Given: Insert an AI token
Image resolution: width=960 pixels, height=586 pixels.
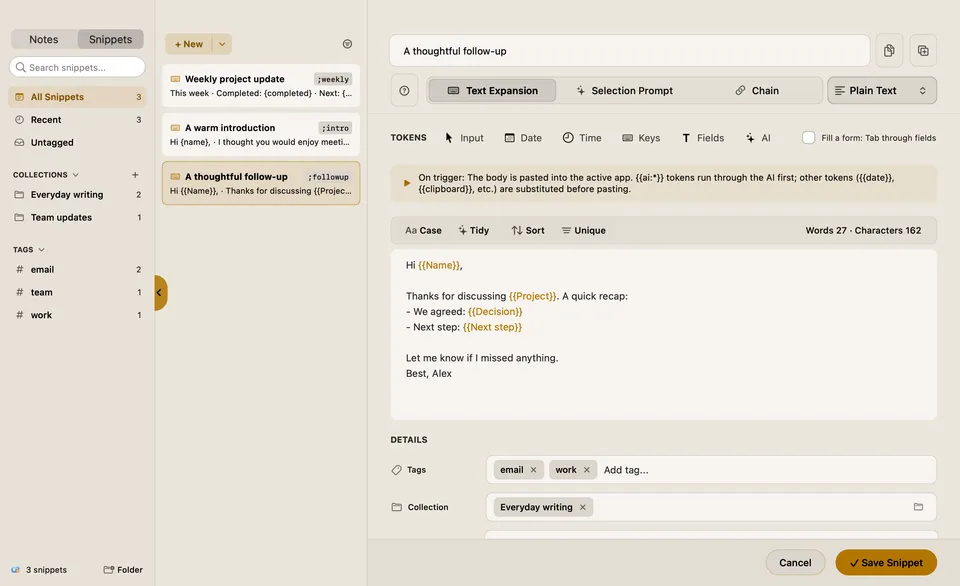Looking at the screenshot, I should point(758,138).
